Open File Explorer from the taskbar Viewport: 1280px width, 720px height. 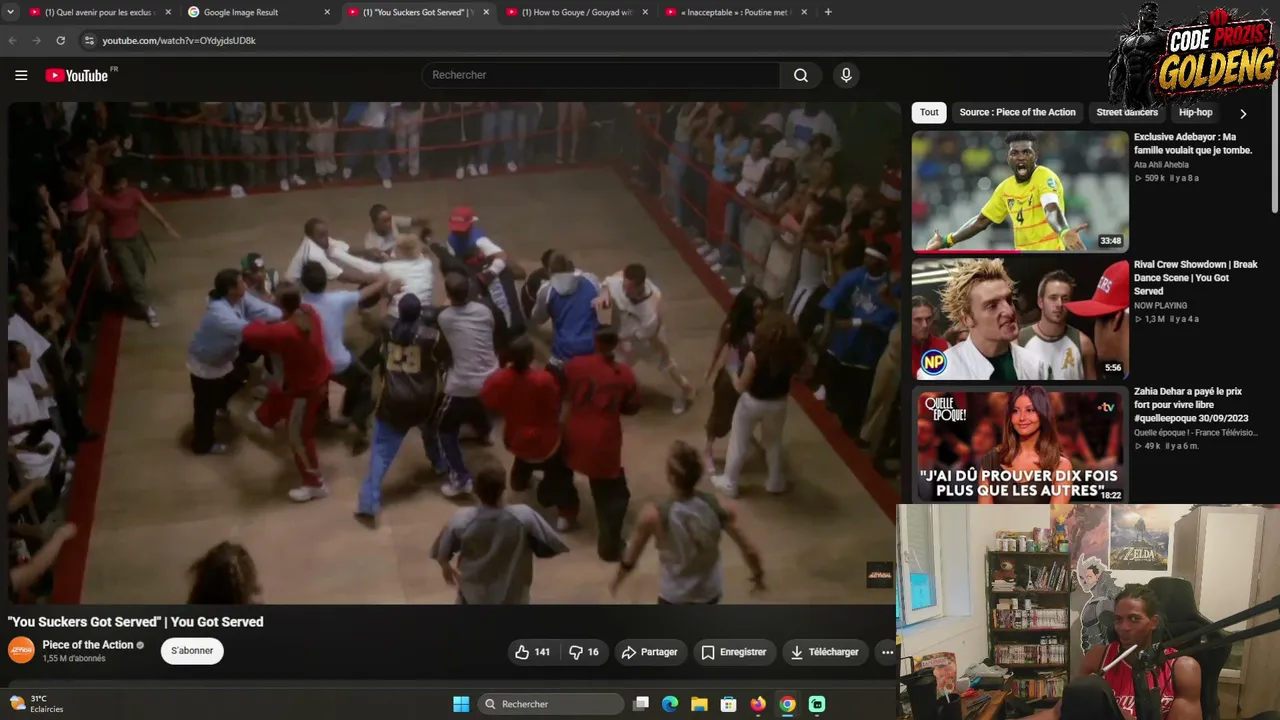pyautogui.click(x=699, y=704)
